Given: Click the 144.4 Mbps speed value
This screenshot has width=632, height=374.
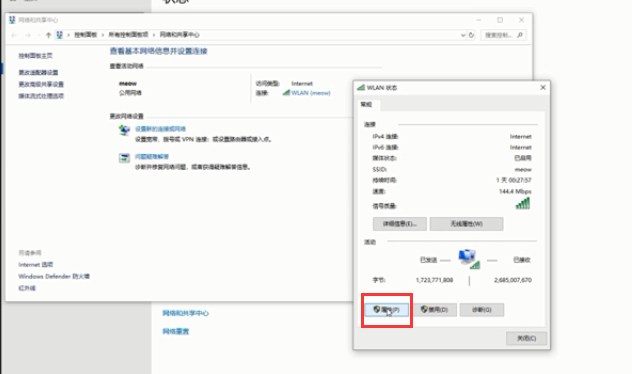Looking at the screenshot, I should click(515, 191).
